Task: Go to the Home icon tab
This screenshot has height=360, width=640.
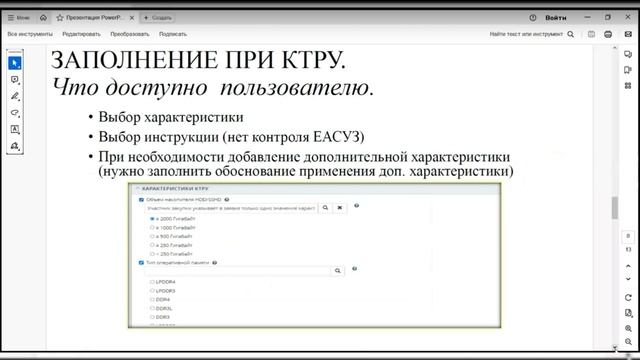Action: click(x=43, y=18)
